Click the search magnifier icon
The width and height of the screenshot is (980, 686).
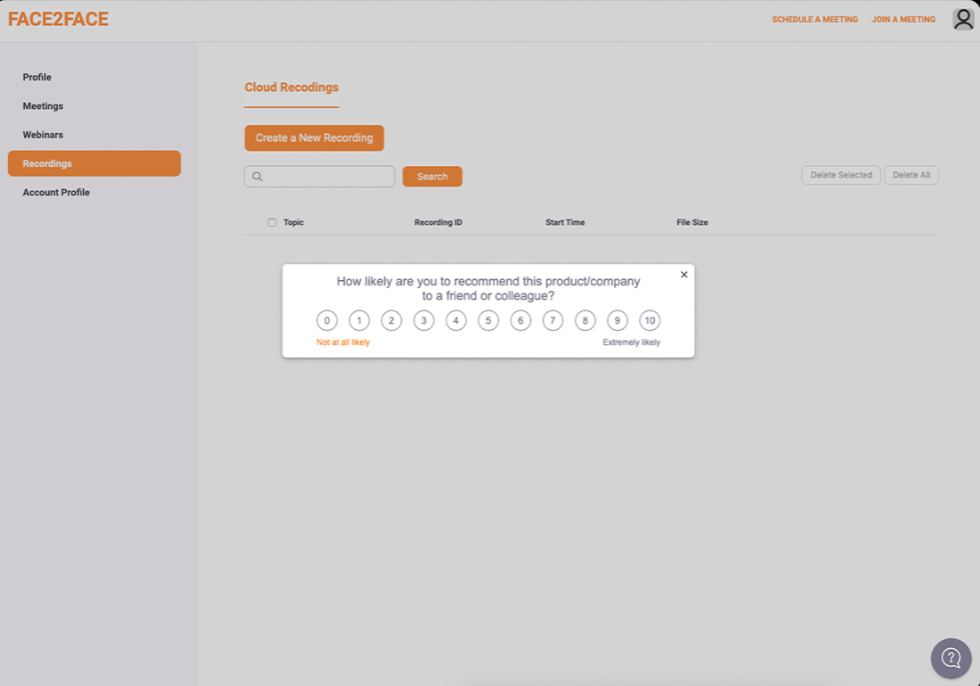[258, 176]
